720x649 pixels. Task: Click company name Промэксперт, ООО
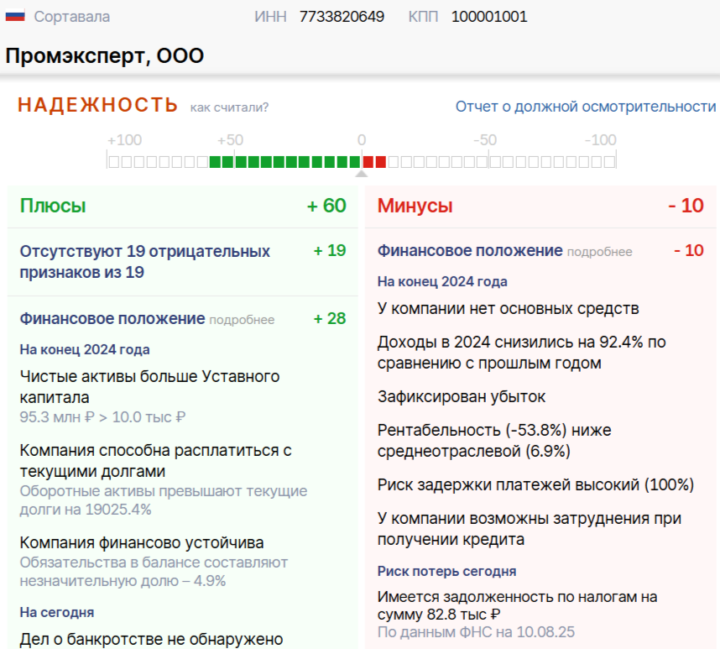(x=104, y=56)
